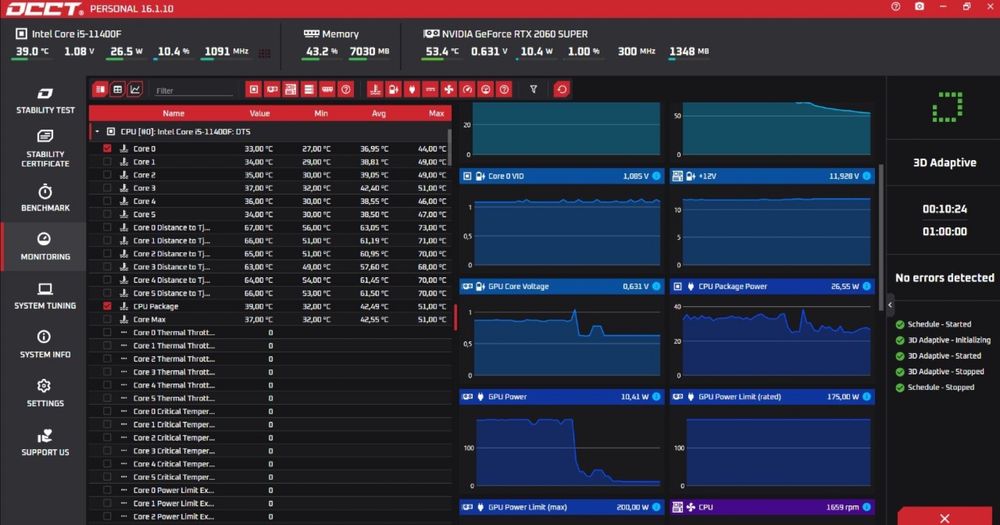
Task: Select the Core 0 Critical Temperature row
Action: click(270, 411)
